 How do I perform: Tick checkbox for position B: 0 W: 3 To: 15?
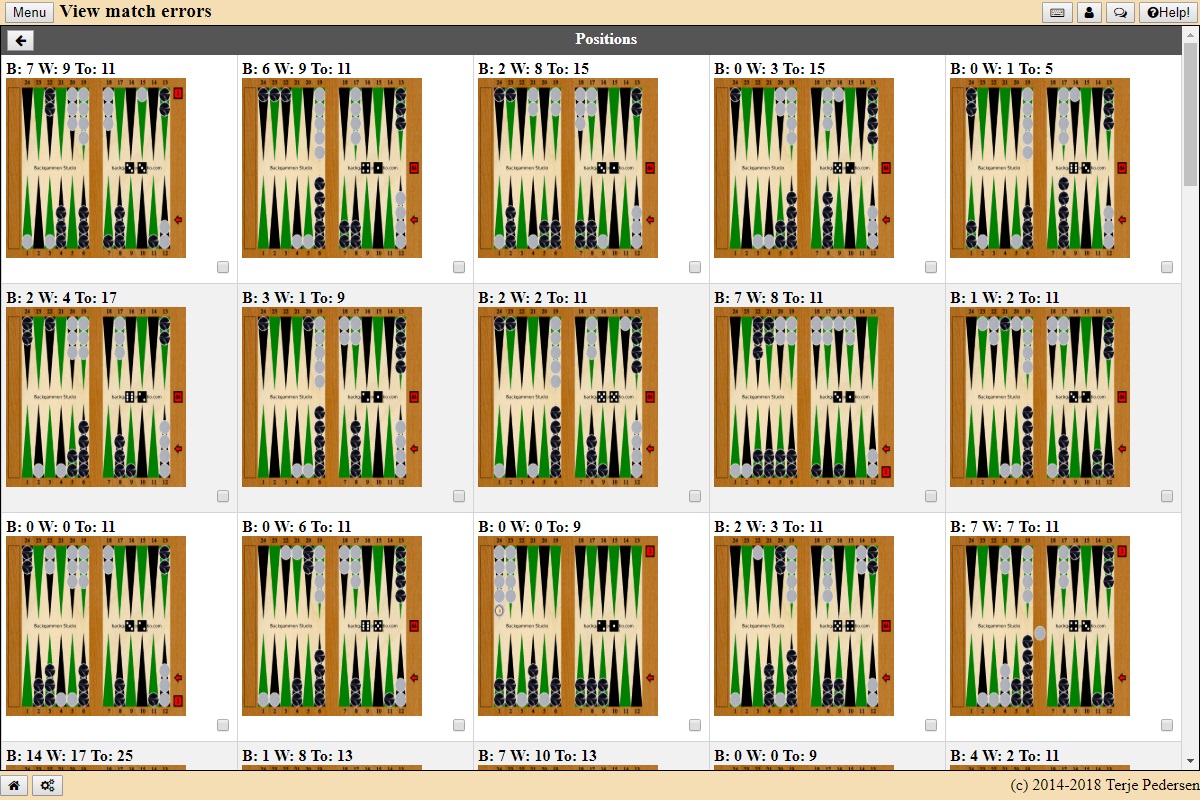click(931, 267)
